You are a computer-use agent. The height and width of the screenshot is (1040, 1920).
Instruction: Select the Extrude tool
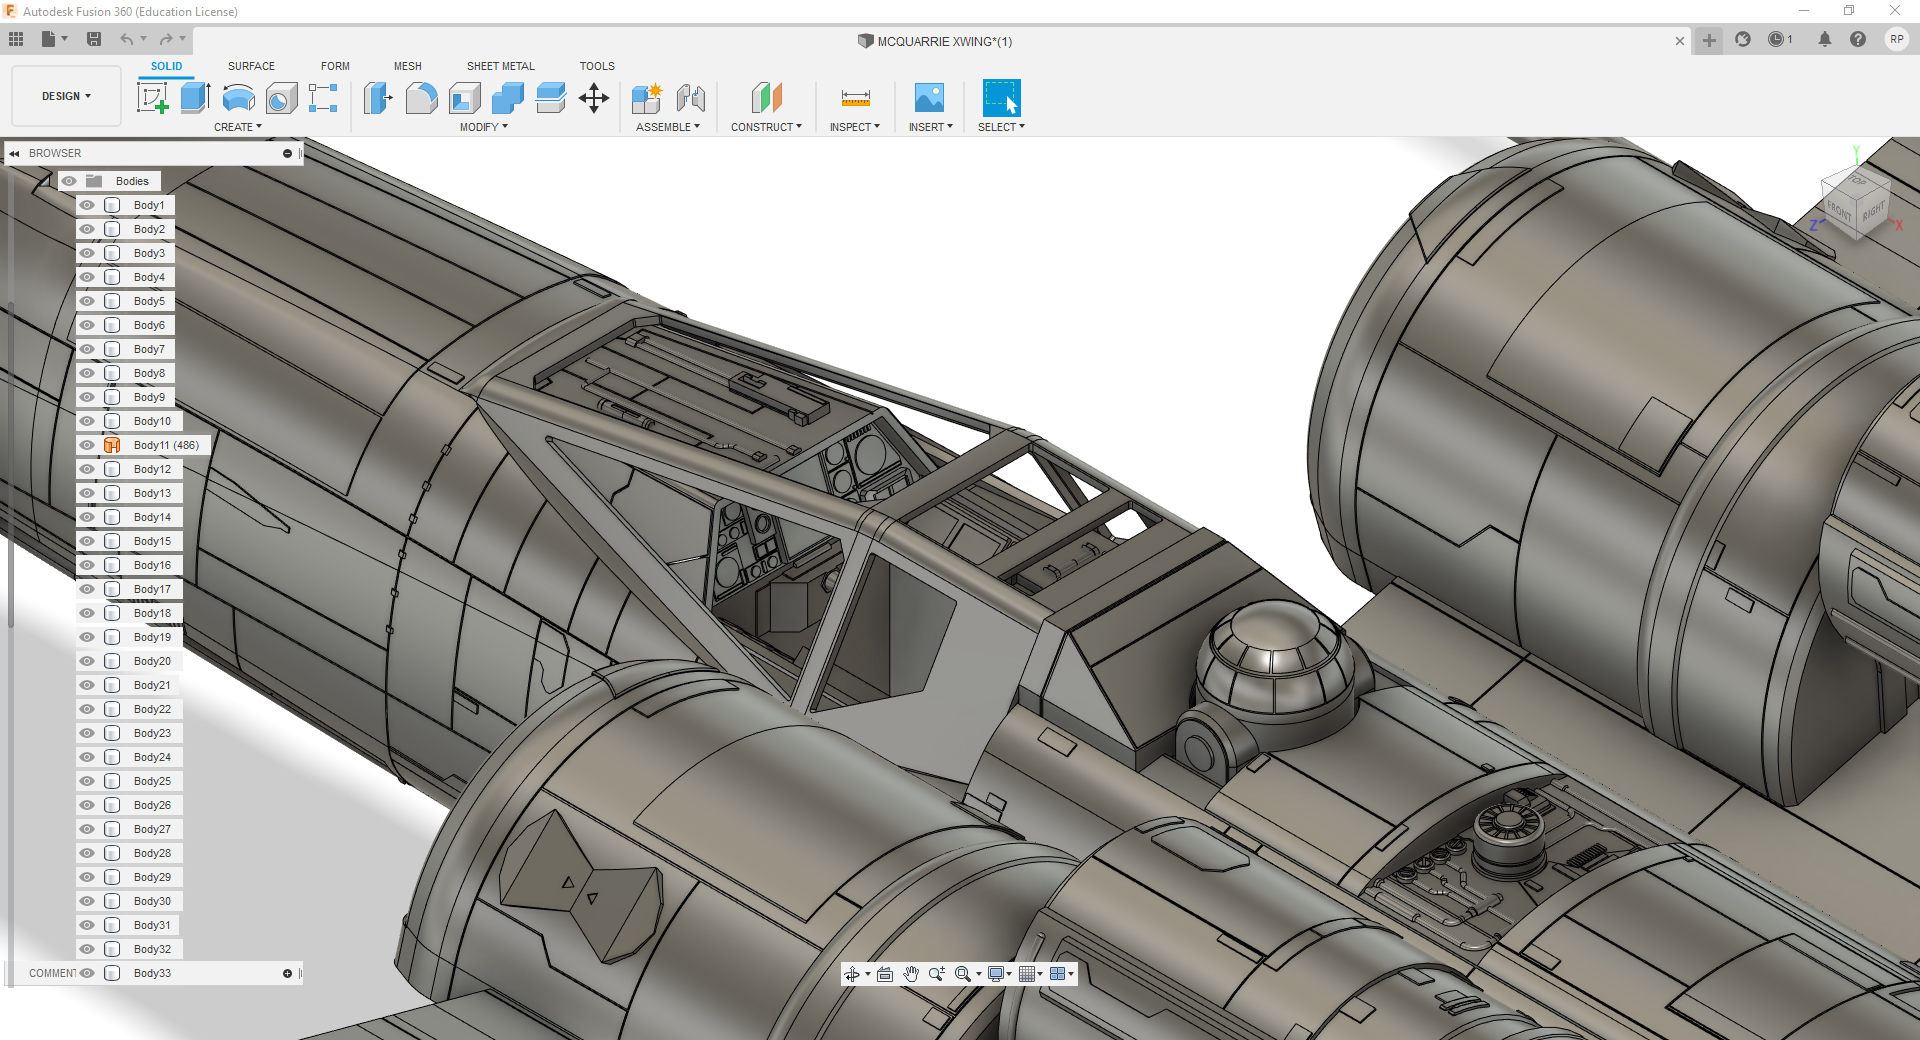(196, 98)
